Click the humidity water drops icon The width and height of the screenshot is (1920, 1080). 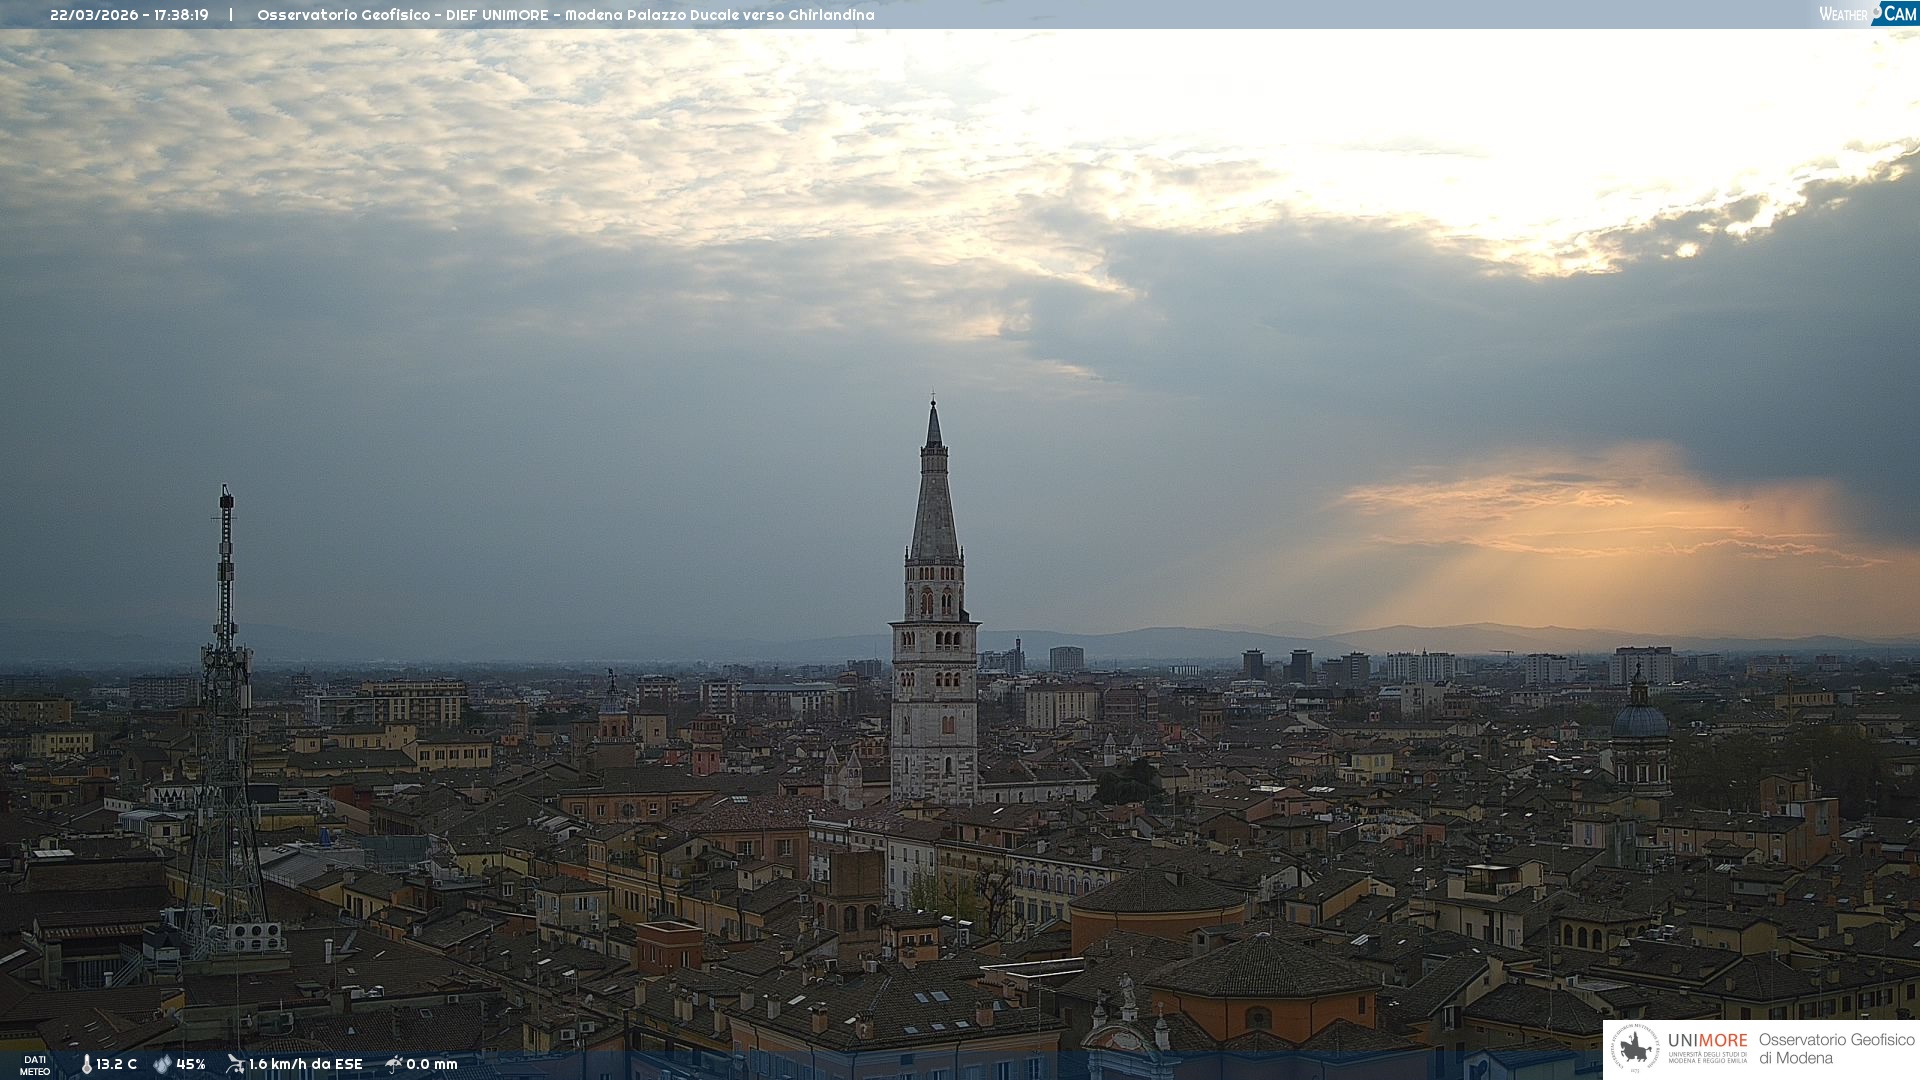(x=162, y=1064)
